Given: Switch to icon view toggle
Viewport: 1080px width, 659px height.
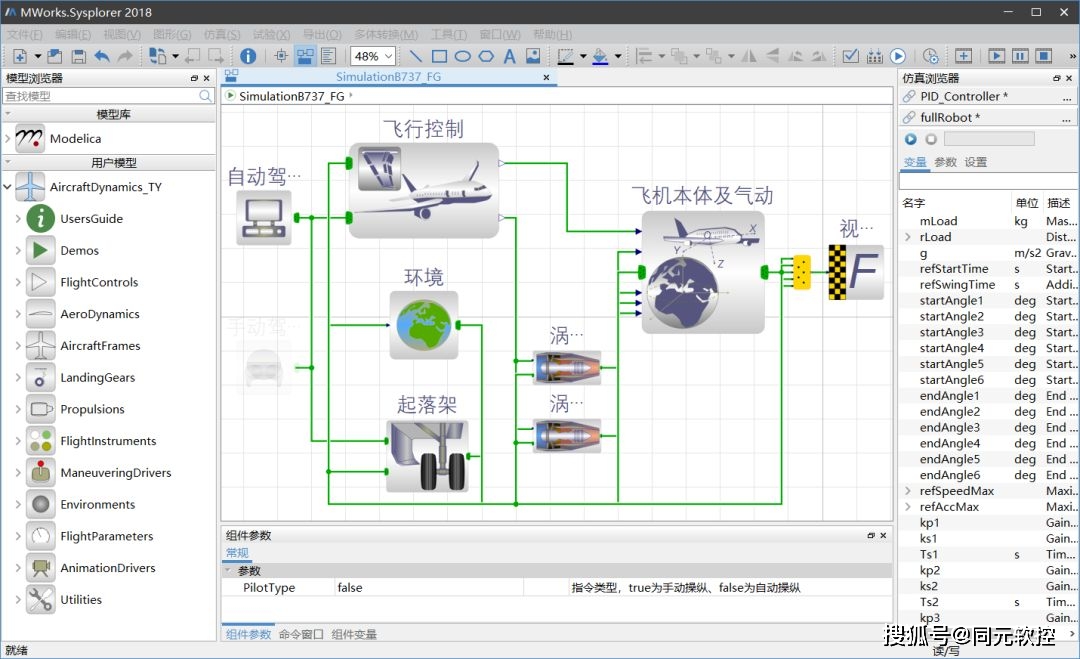Looking at the screenshot, I should 281,56.
